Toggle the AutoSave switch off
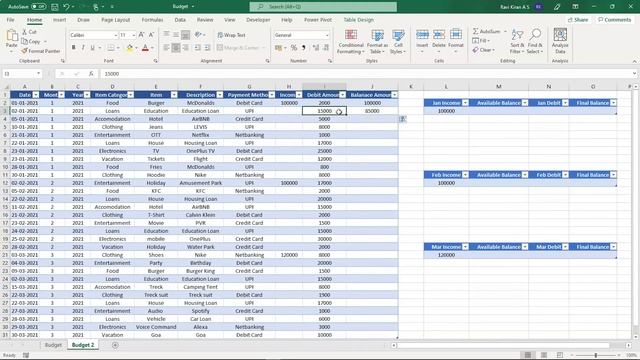 (x=38, y=7)
